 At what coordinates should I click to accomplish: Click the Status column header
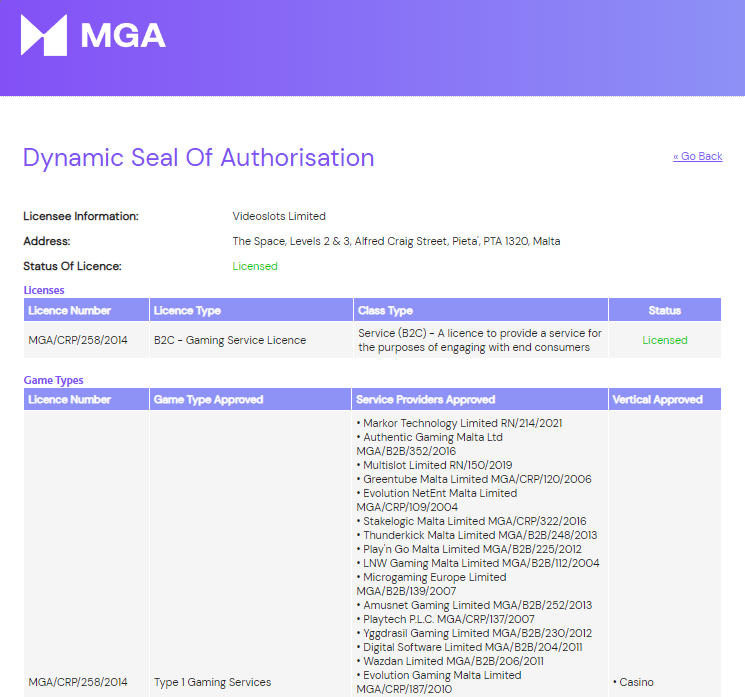click(665, 310)
